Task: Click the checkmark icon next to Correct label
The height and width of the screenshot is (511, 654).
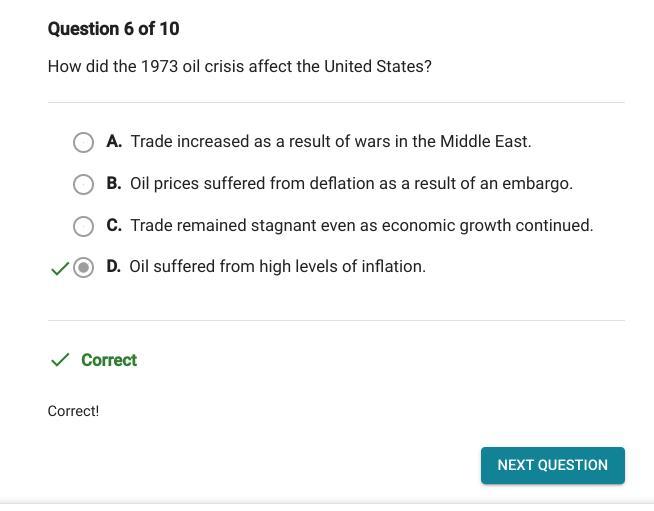Action: (60, 360)
